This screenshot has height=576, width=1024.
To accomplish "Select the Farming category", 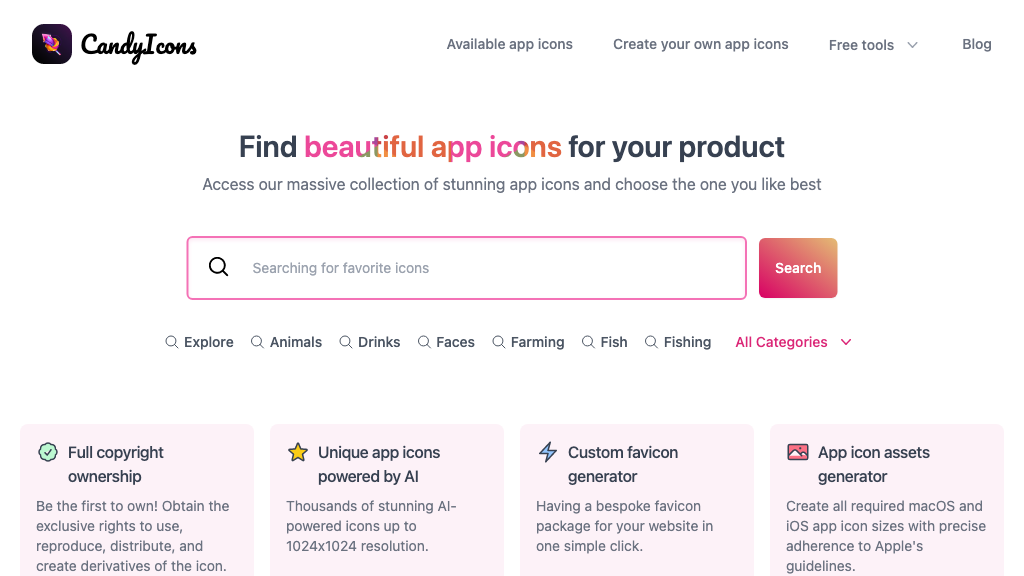I will 537,342.
